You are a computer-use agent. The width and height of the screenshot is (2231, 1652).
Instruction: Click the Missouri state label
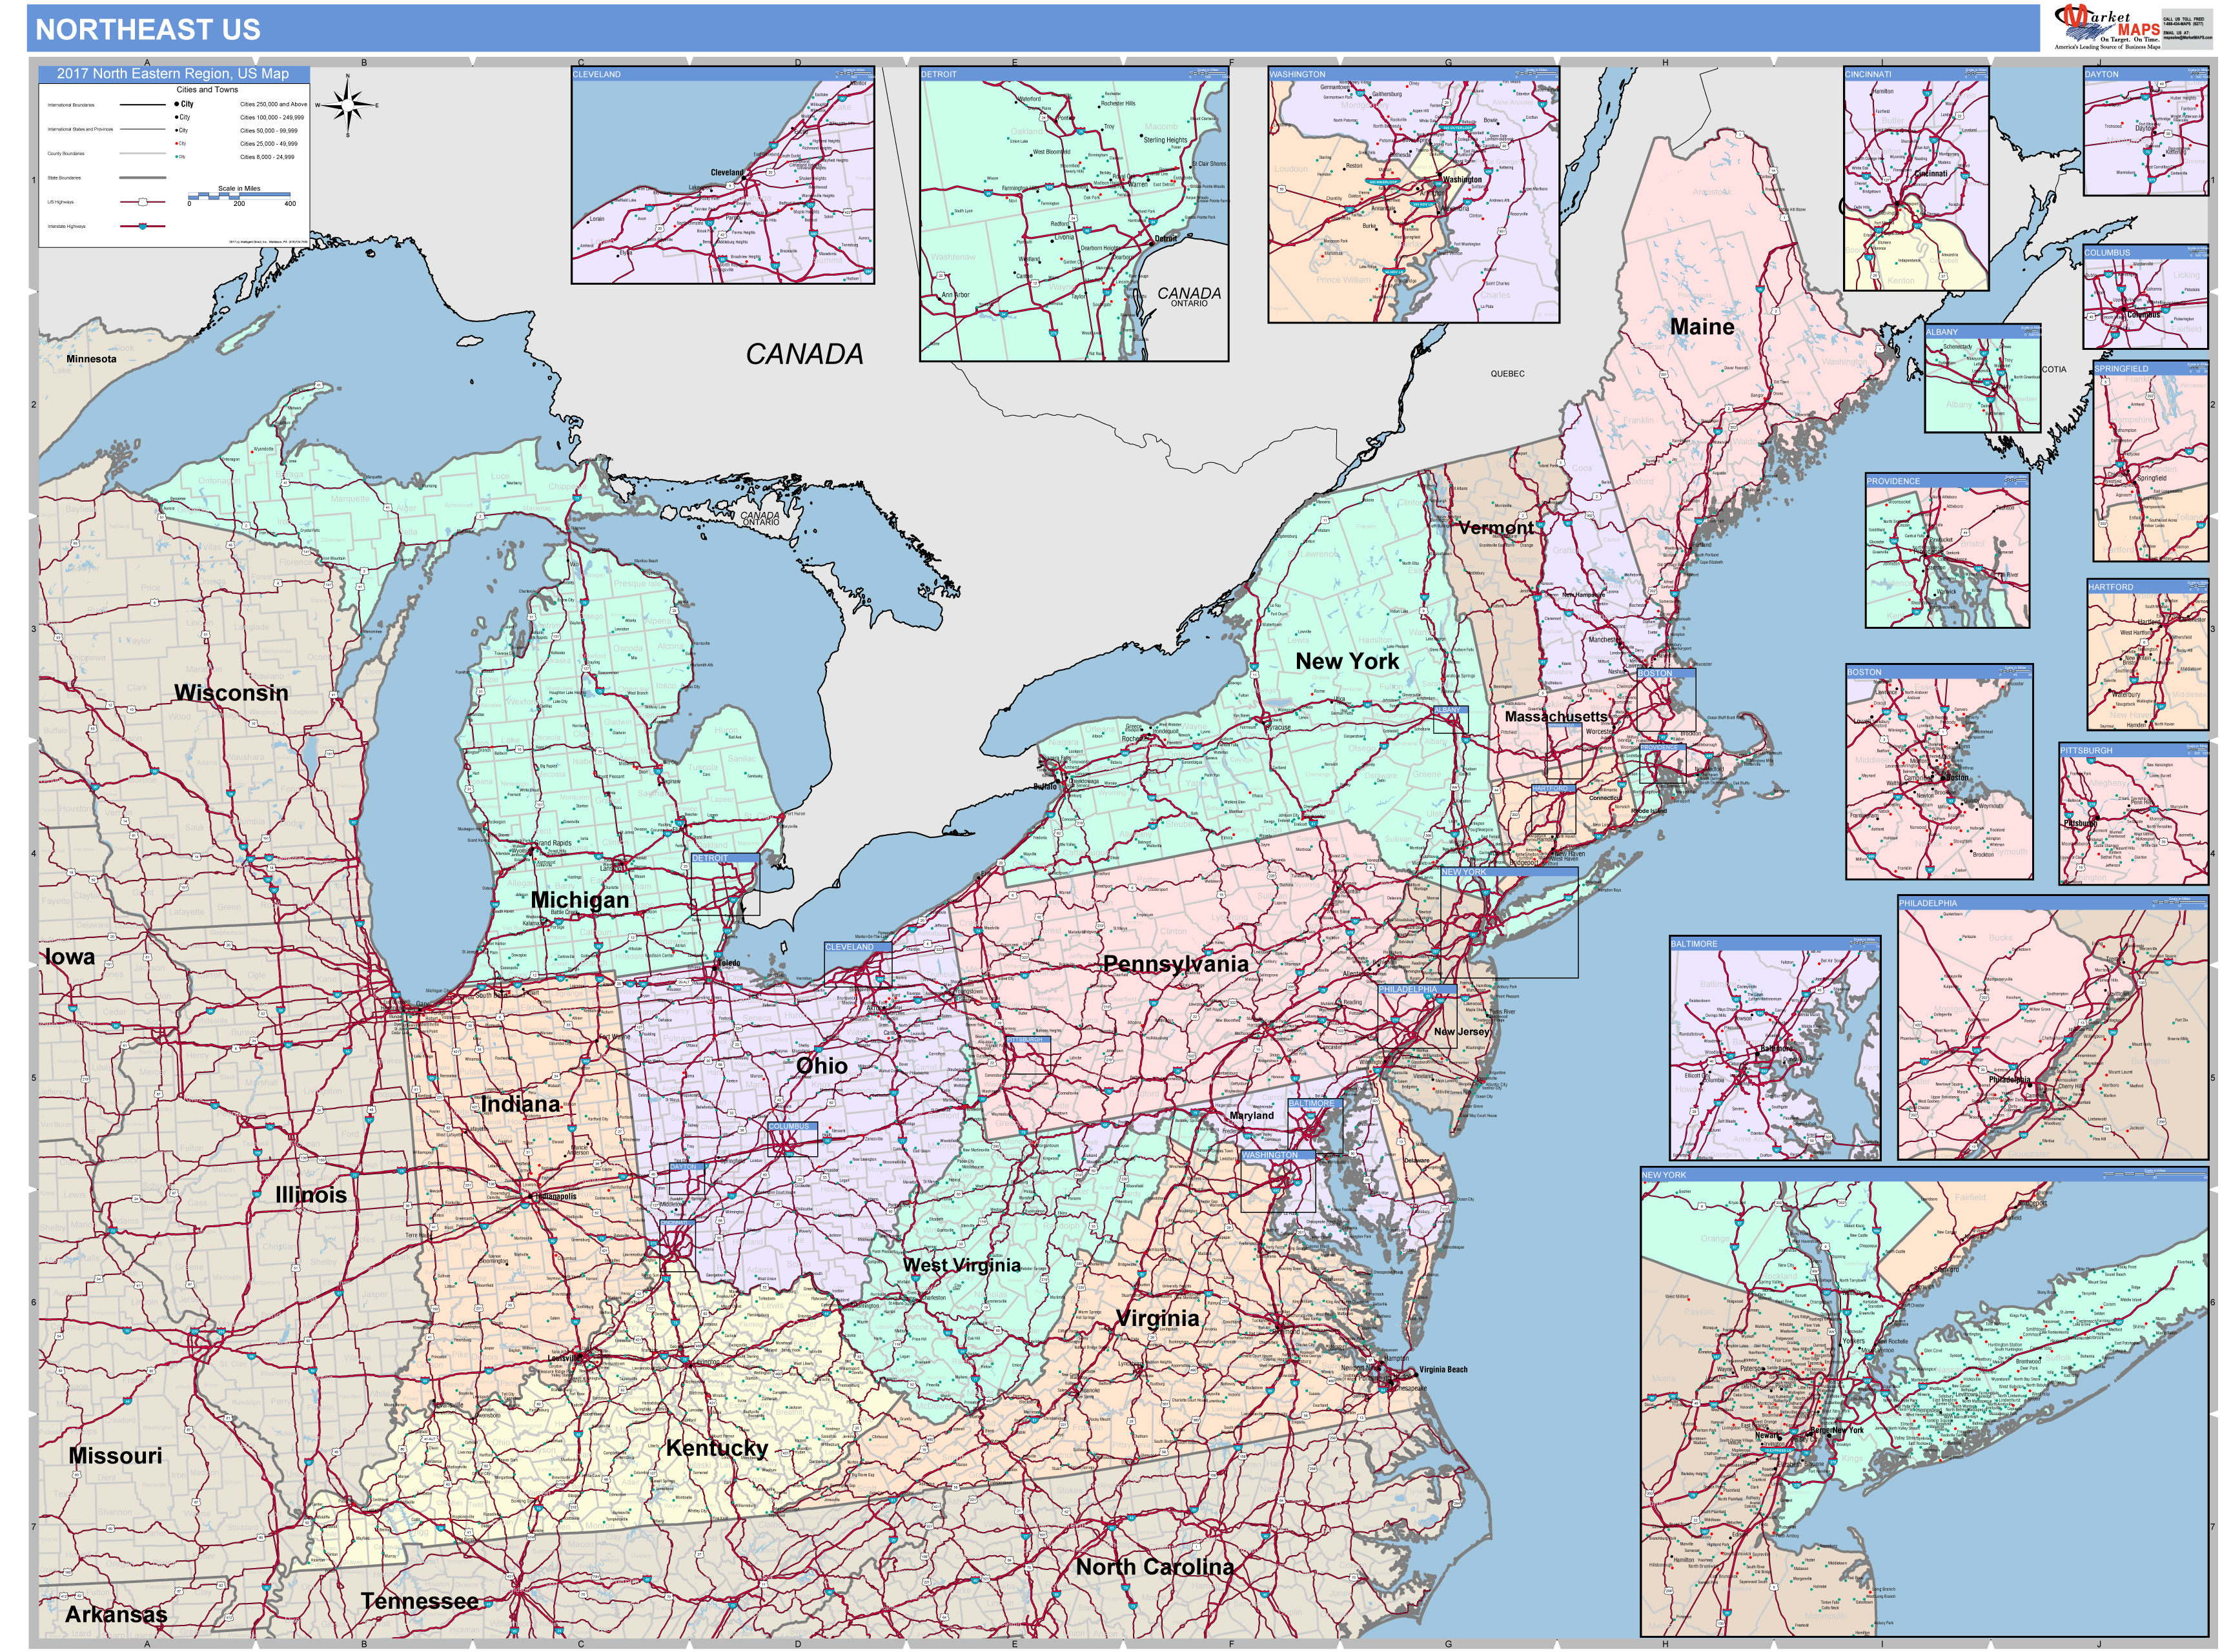[115, 1456]
